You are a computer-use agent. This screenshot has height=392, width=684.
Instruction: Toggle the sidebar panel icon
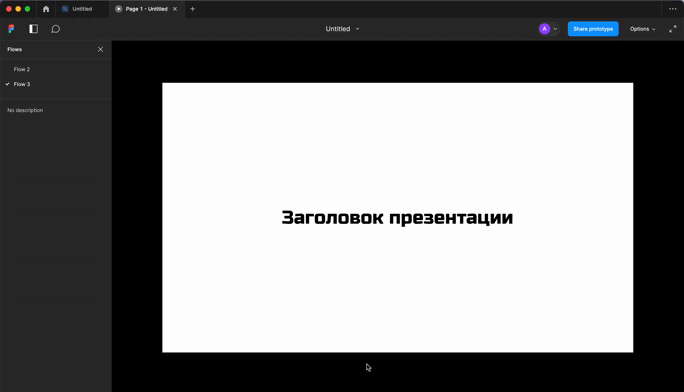(34, 29)
